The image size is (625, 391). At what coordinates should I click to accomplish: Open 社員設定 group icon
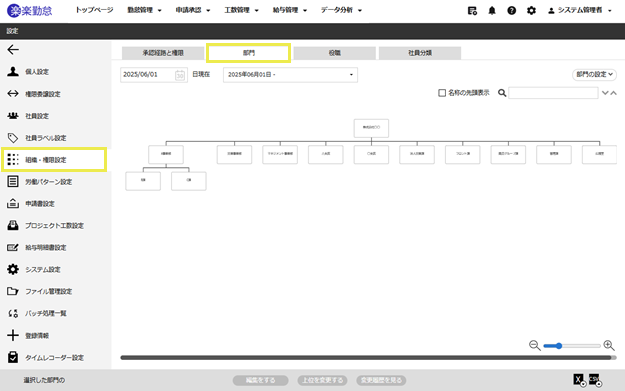(x=13, y=116)
